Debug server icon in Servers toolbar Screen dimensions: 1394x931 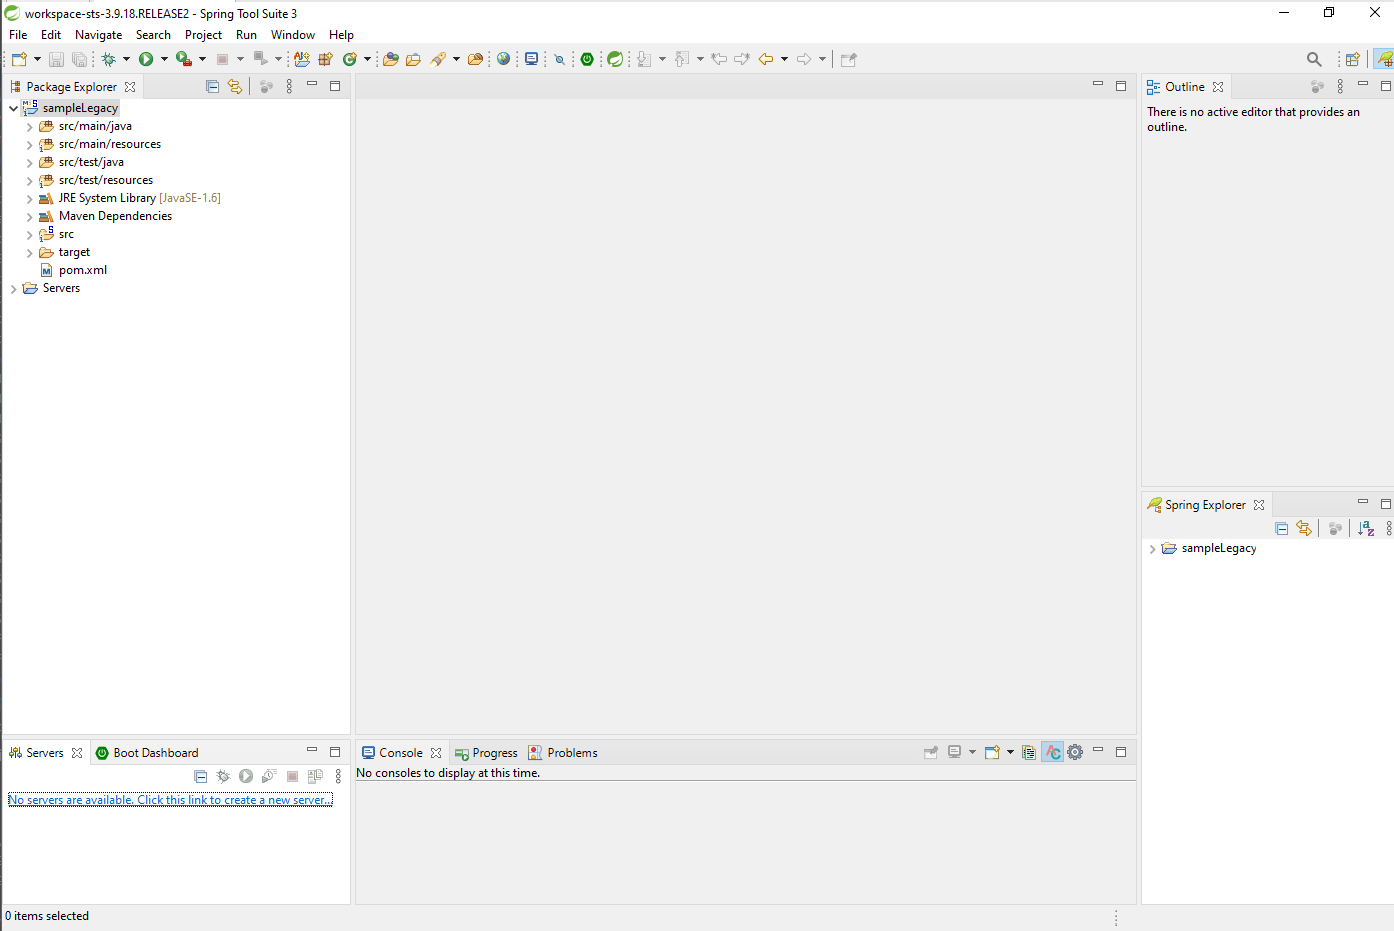coord(223,776)
